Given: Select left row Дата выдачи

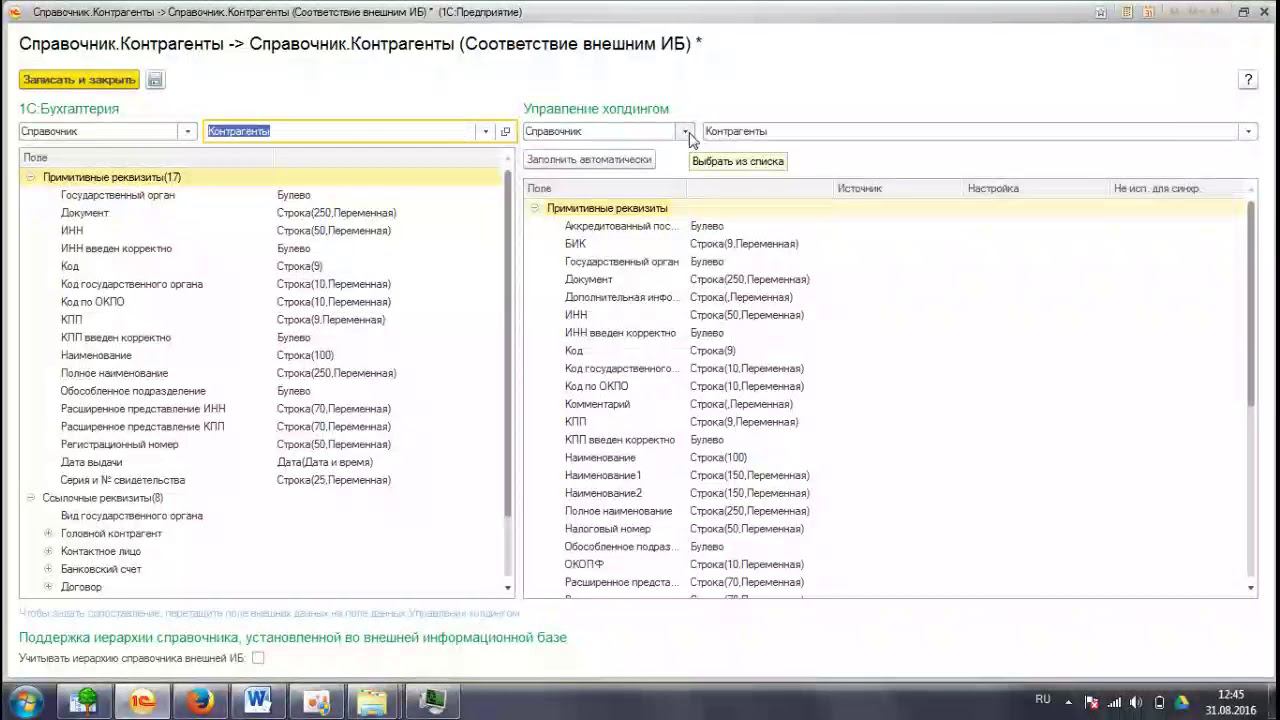Looking at the screenshot, I should pyautogui.click(x=260, y=462).
